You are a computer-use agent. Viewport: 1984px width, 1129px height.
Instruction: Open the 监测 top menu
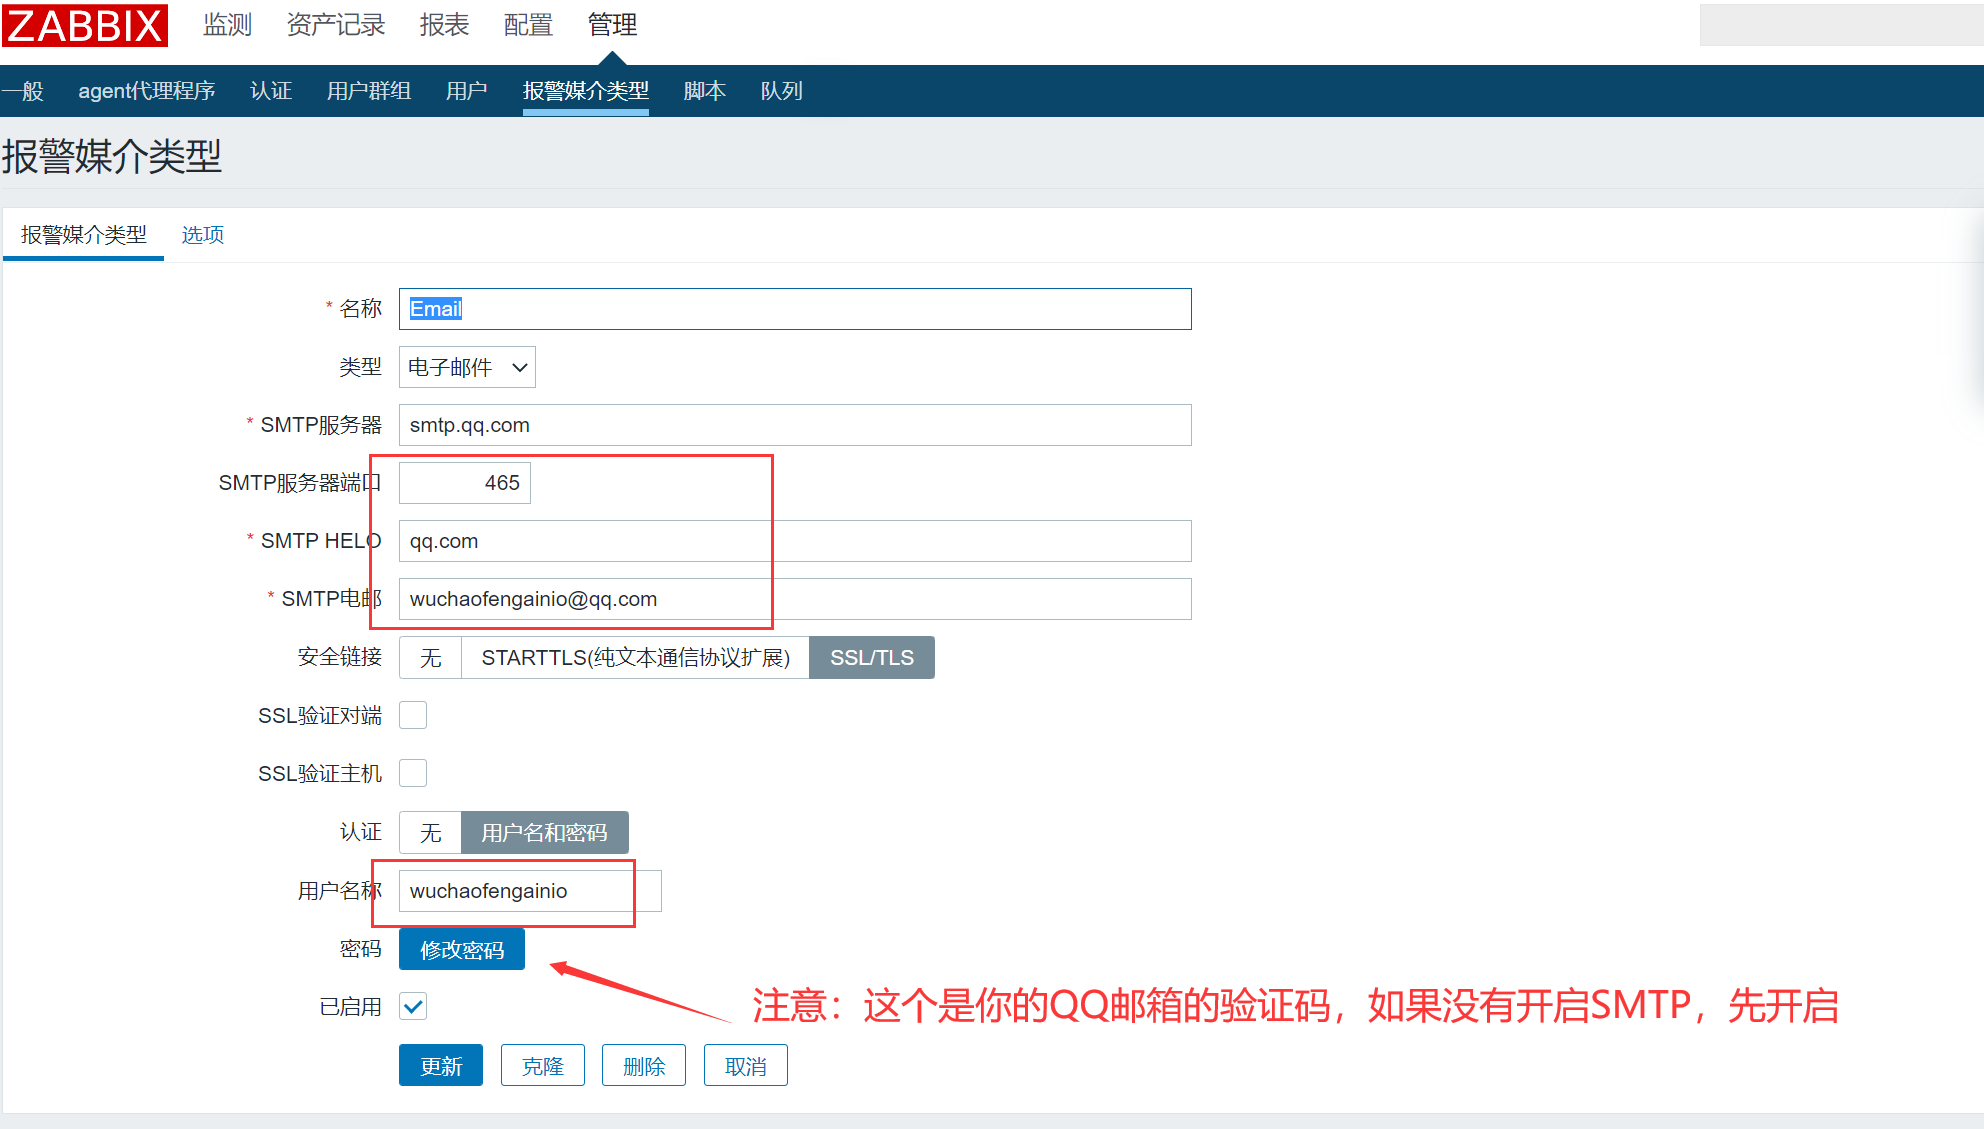[228, 25]
